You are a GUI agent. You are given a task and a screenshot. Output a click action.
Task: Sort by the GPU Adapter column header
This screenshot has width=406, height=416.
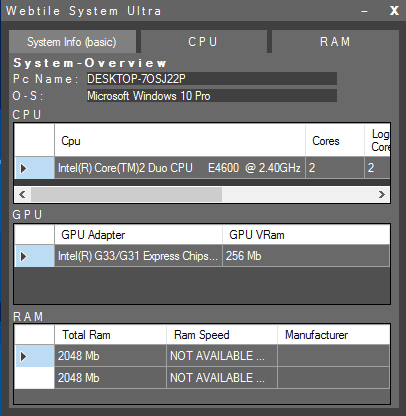click(x=138, y=235)
